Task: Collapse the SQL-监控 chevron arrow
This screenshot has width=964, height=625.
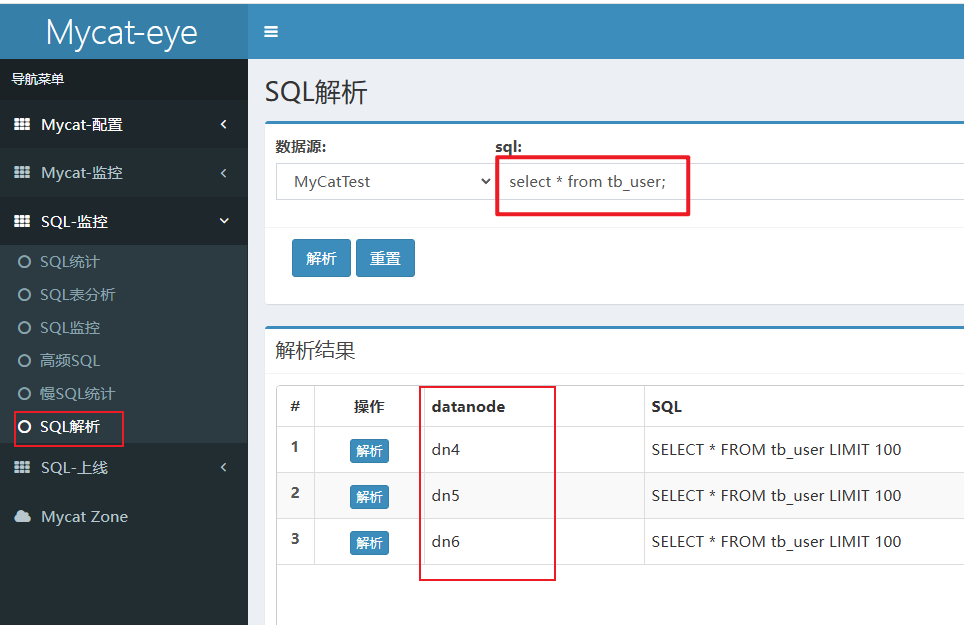Action: 223,221
